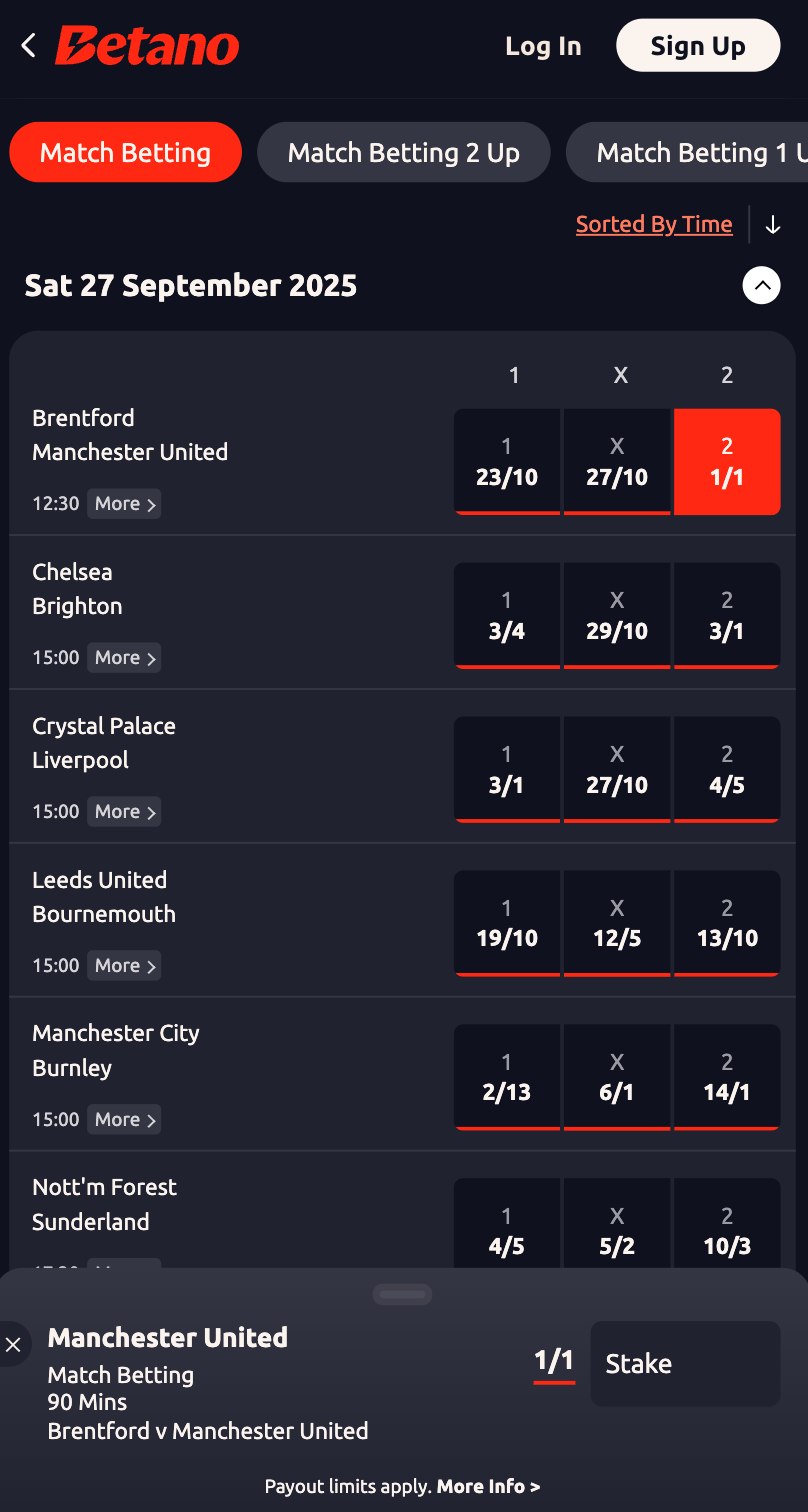Remove Manchester United selection from betslip
Viewport: 808px width, 1512px height.
13,1345
